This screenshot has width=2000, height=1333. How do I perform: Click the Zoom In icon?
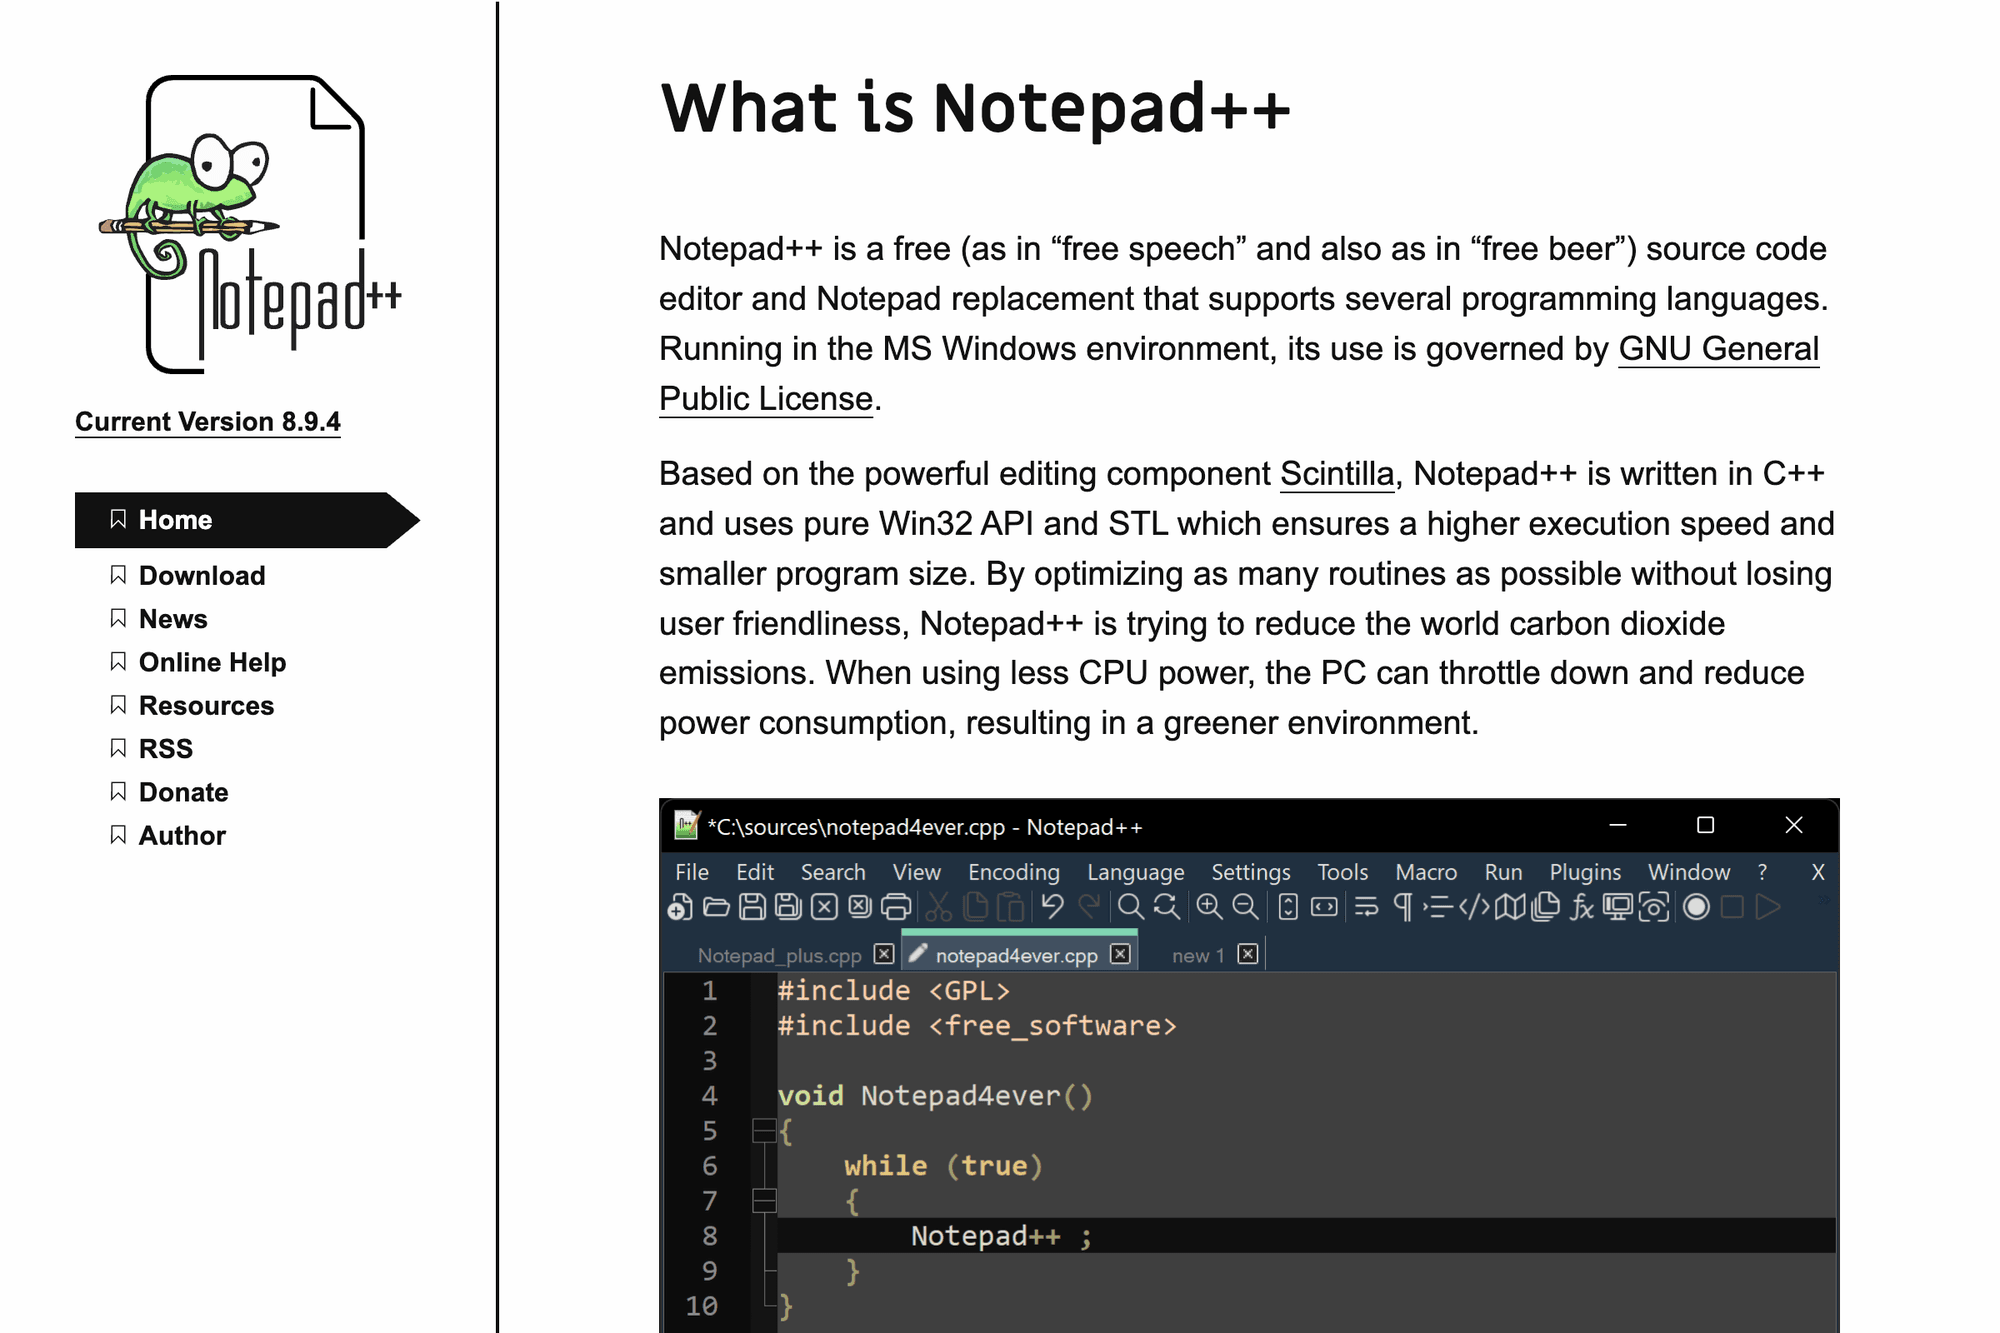click(x=1209, y=907)
